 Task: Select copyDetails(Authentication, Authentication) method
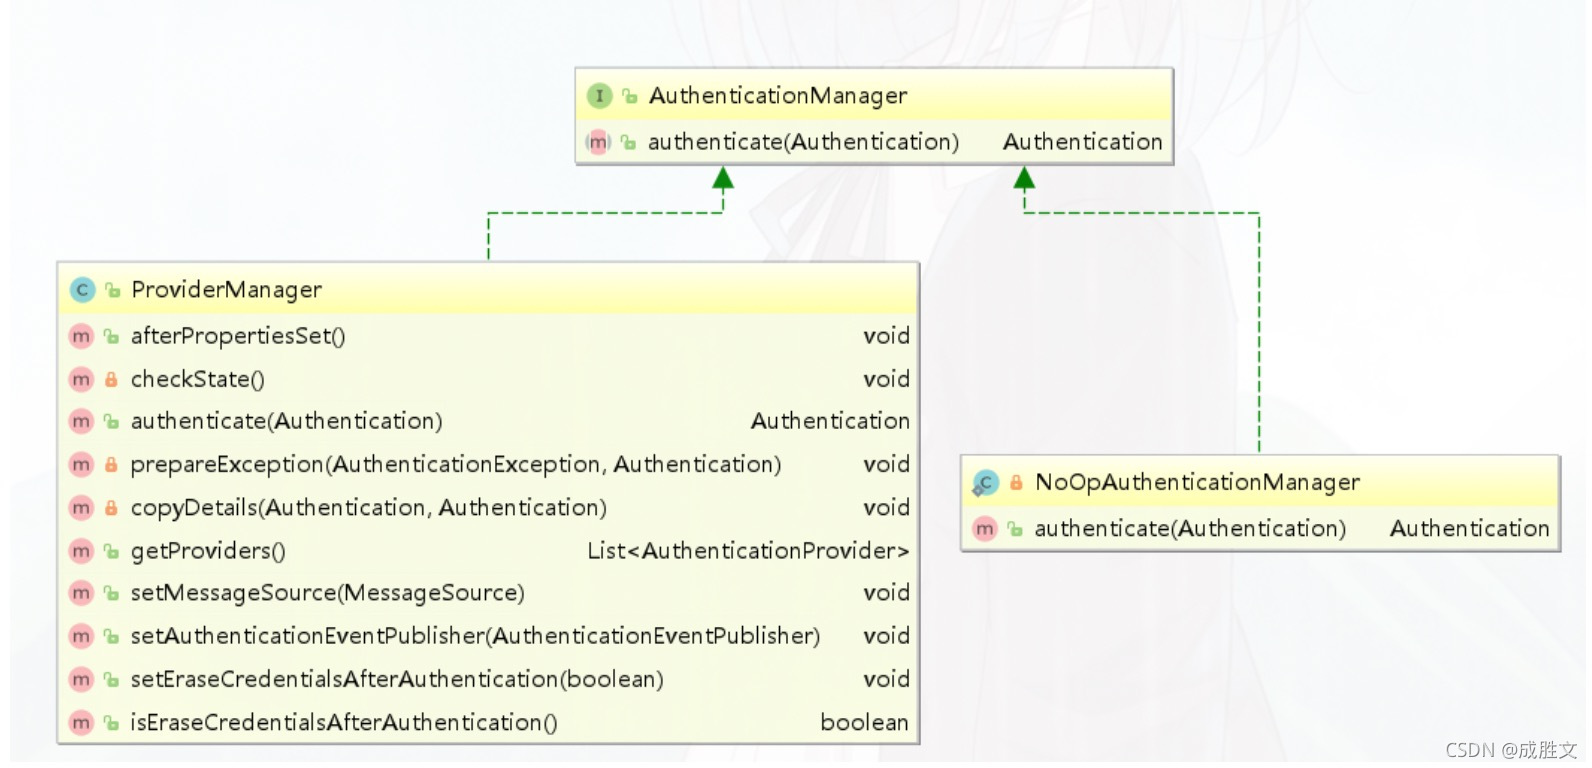click(369, 508)
